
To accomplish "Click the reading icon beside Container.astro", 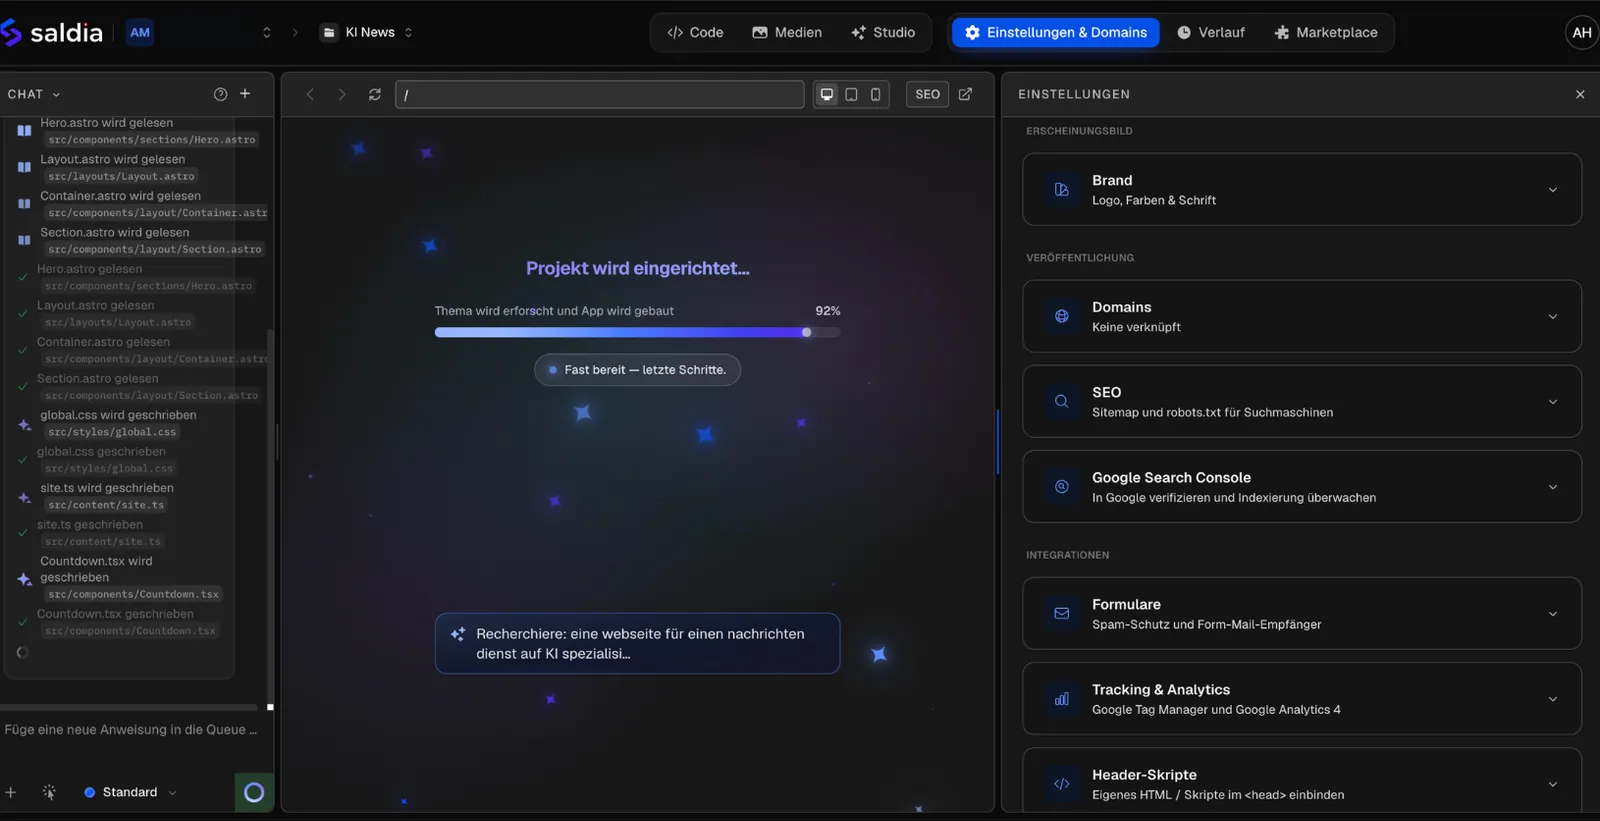I will click(24, 204).
